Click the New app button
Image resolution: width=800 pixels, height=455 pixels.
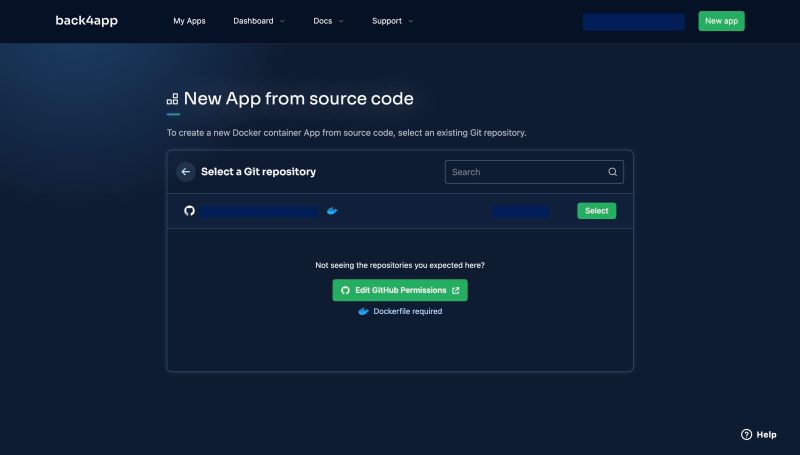(x=721, y=21)
